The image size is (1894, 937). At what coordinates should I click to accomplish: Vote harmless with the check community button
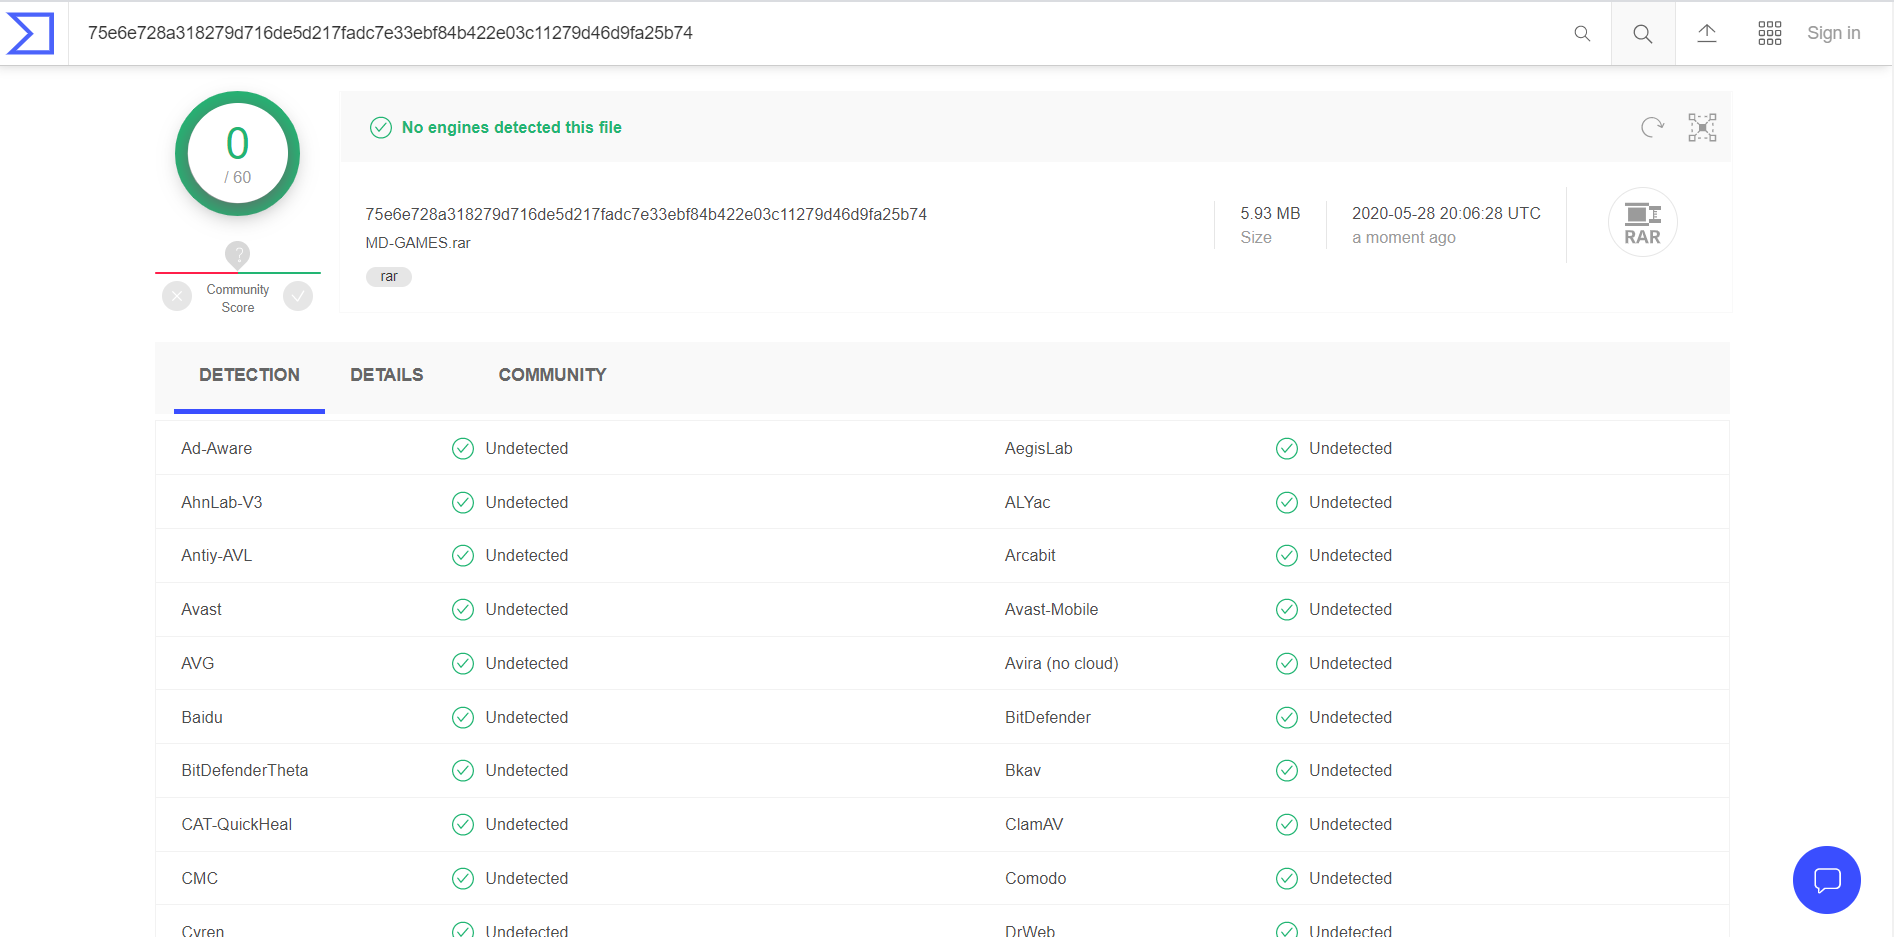tap(298, 296)
